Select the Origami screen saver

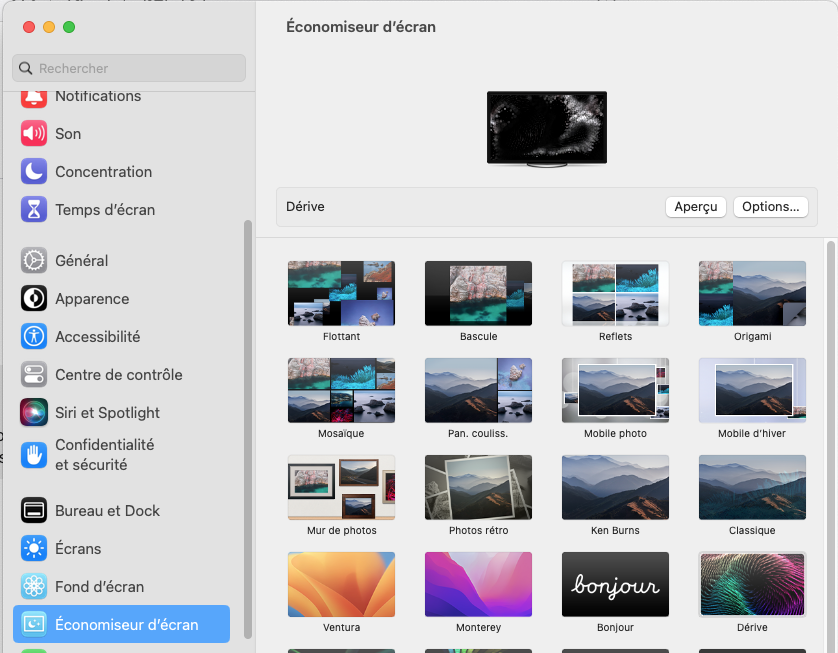pyautogui.click(x=752, y=293)
